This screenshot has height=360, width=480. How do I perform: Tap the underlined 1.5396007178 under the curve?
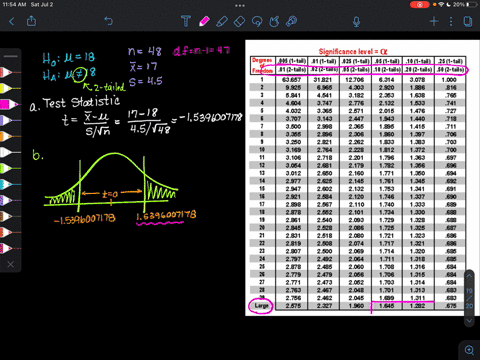click(x=166, y=216)
